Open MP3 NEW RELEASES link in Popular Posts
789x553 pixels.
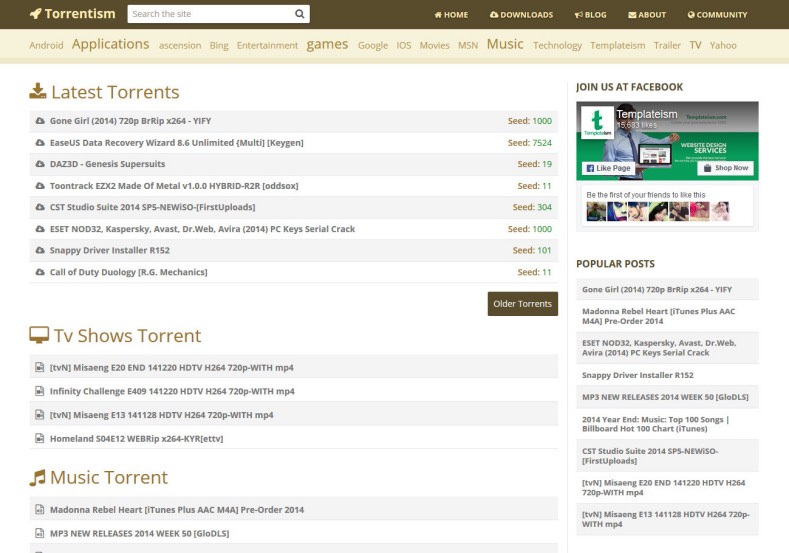665,397
